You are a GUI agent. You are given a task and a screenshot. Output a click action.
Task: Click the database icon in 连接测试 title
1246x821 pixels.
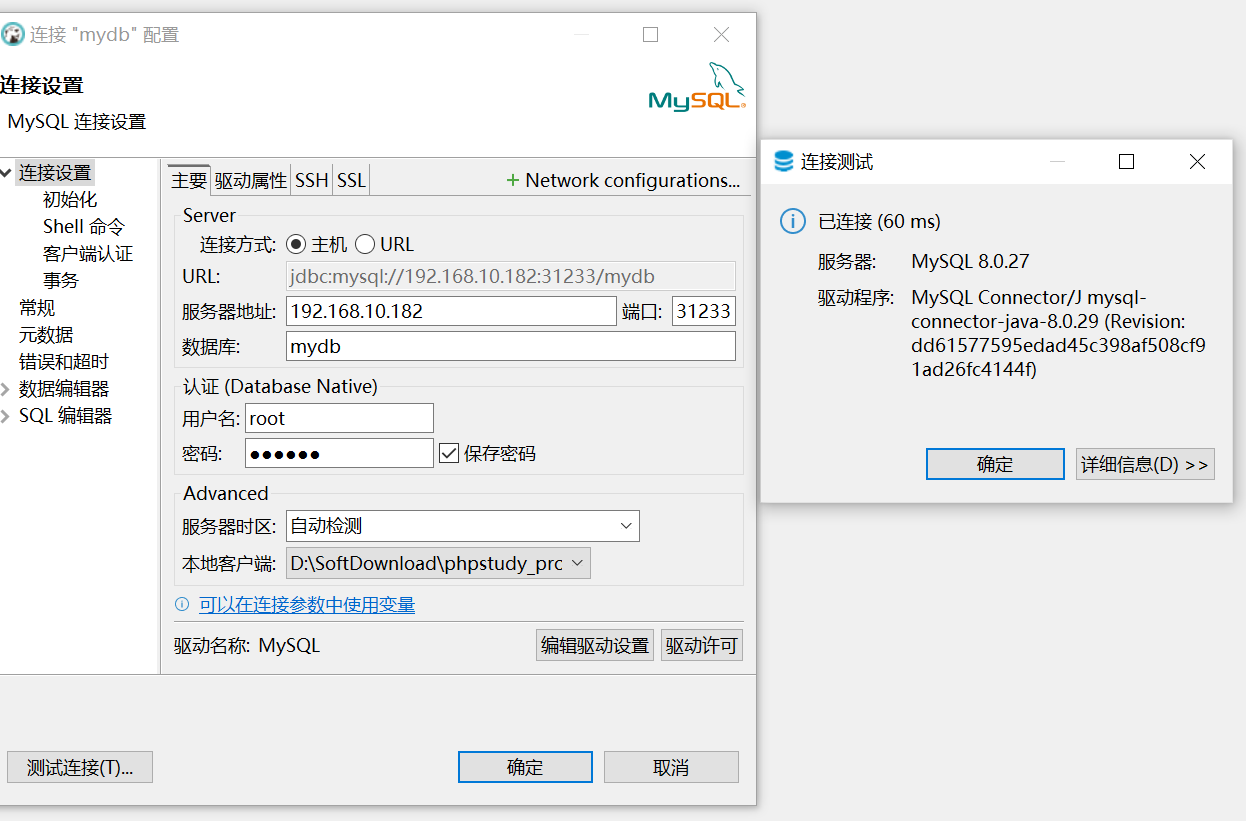(784, 162)
